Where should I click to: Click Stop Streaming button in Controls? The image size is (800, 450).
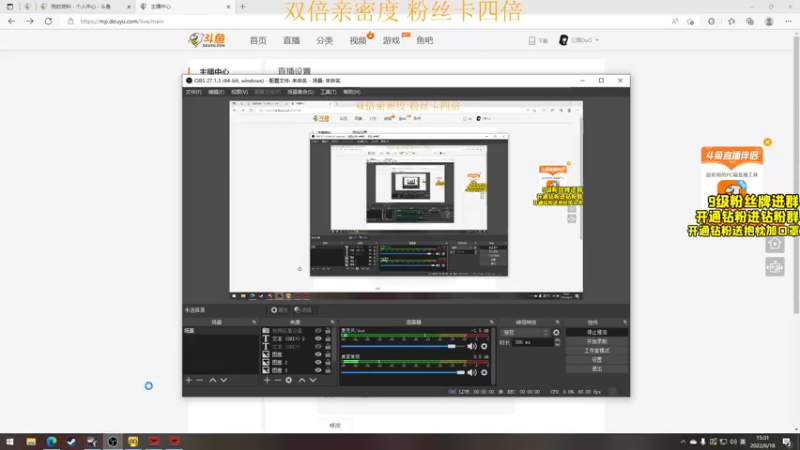pyautogui.click(x=596, y=332)
